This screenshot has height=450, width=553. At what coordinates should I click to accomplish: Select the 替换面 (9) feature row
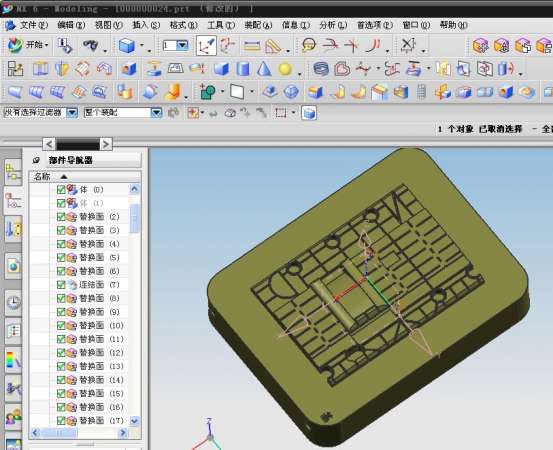point(79,312)
